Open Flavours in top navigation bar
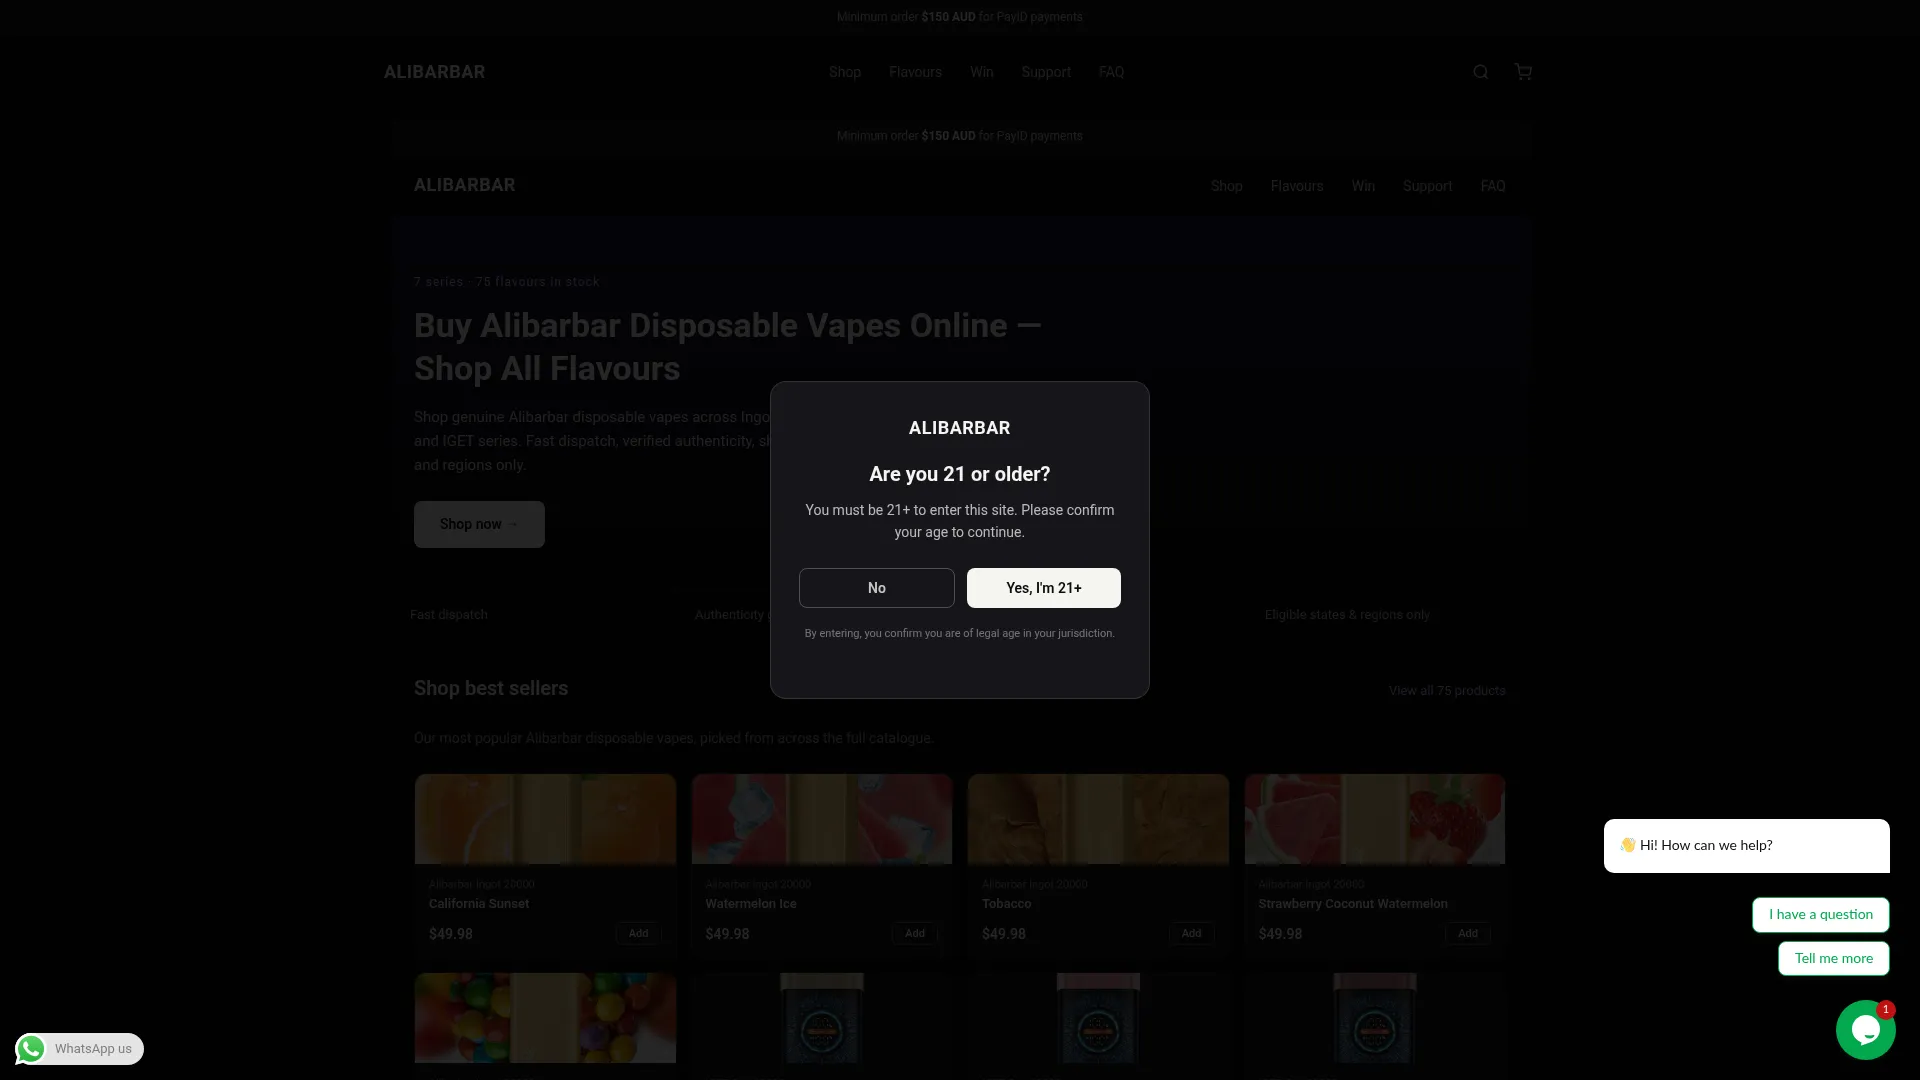1920x1080 pixels. click(x=916, y=72)
